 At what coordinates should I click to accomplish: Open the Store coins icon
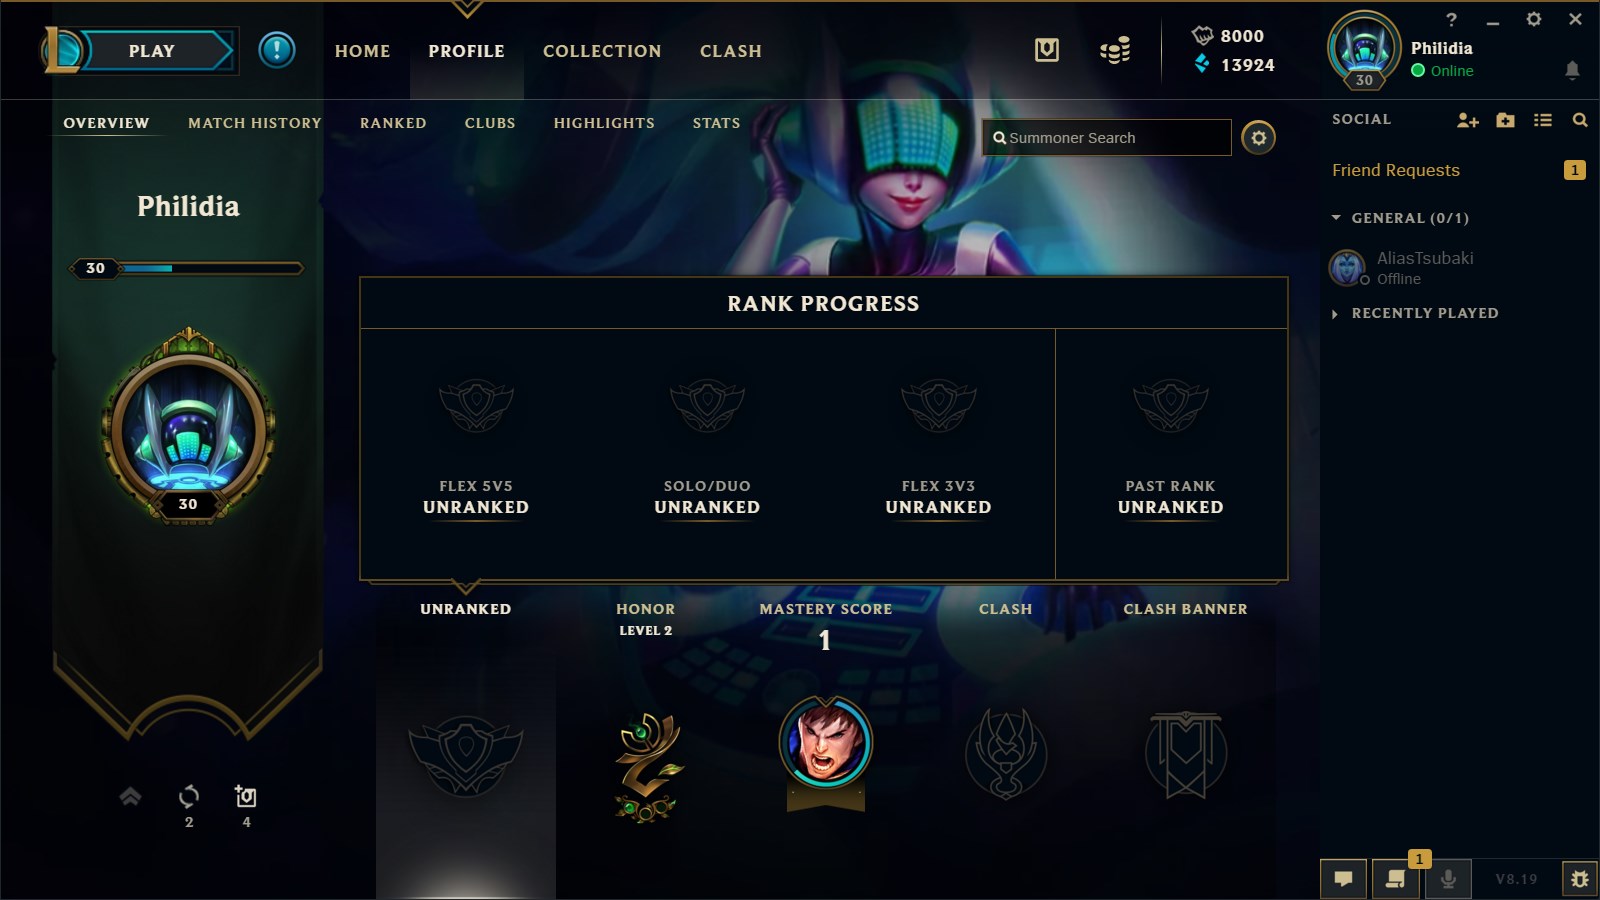coord(1115,50)
